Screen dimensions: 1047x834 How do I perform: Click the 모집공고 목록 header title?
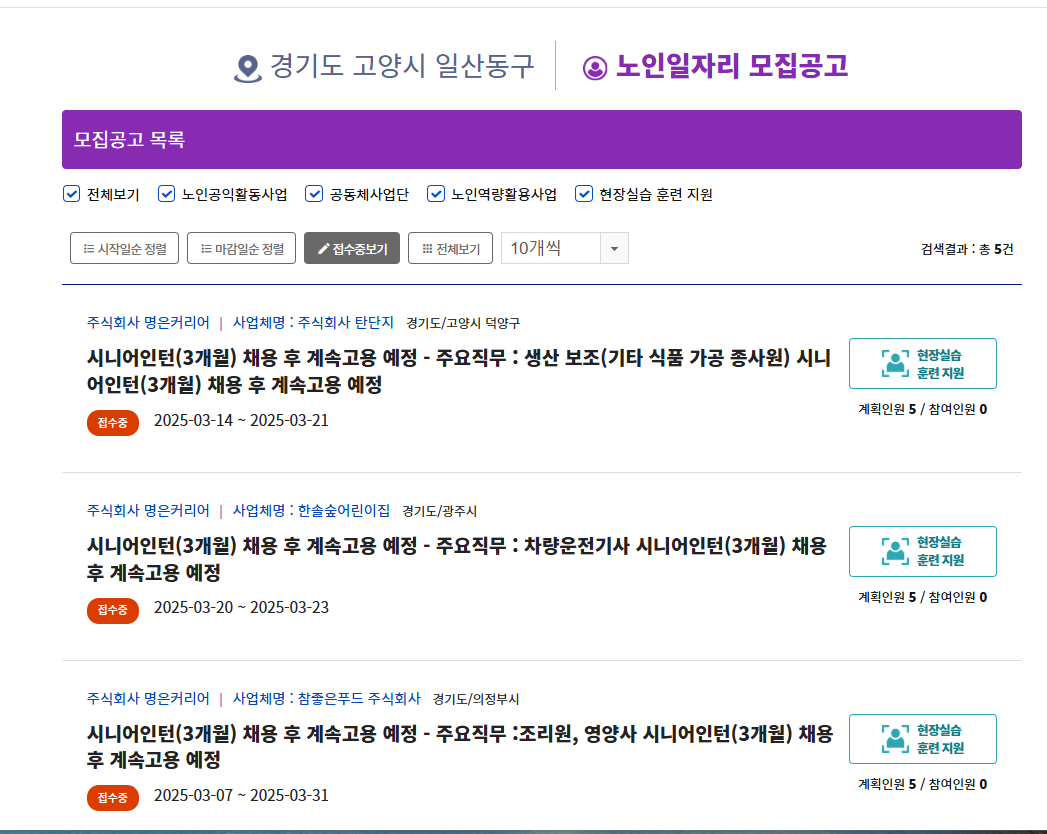(129, 140)
